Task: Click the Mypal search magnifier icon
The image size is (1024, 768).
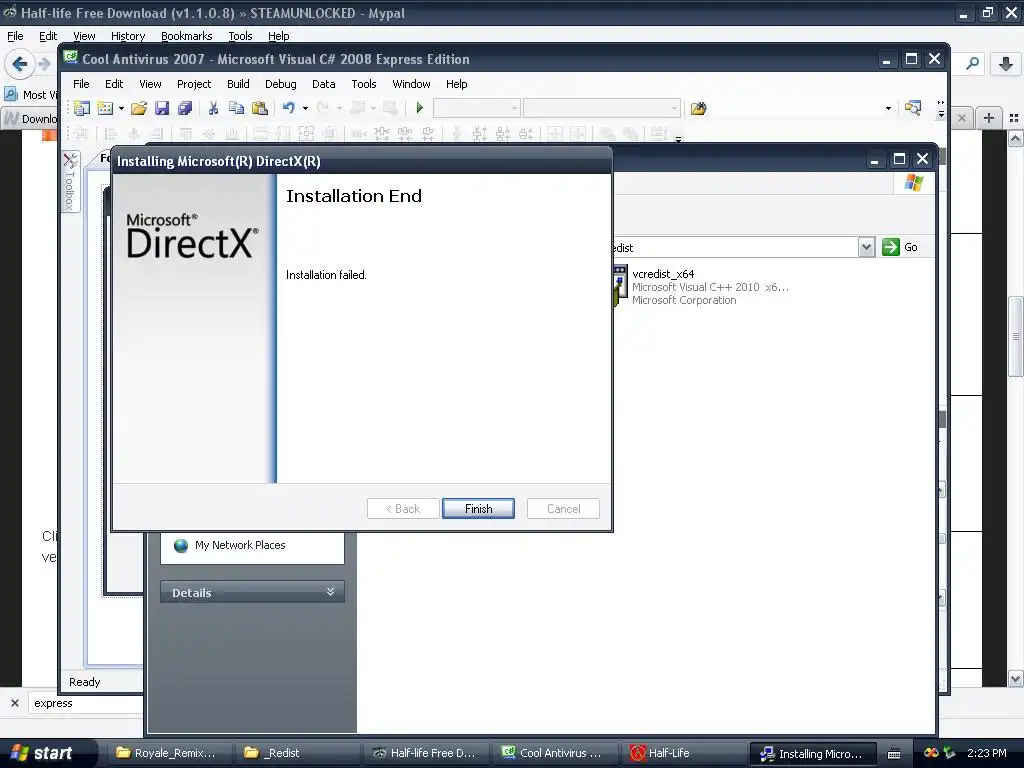Action: click(x=972, y=64)
